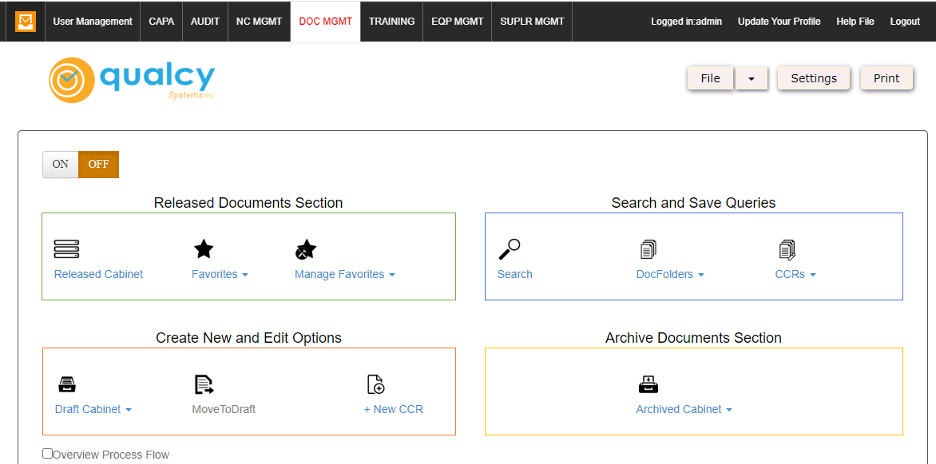Image resolution: width=936 pixels, height=464 pixels.
Task: Enable the Overview Process Flow checkbox
Action: pos(48,454)
